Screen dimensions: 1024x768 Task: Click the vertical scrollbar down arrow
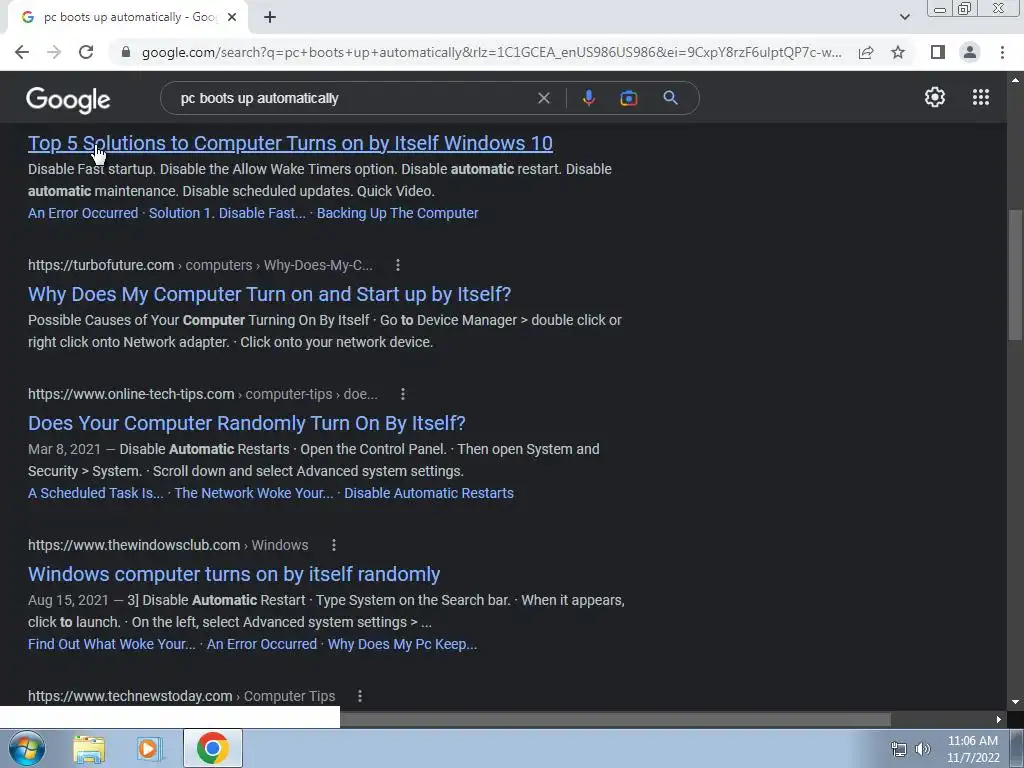click(x=1015, y=702)
